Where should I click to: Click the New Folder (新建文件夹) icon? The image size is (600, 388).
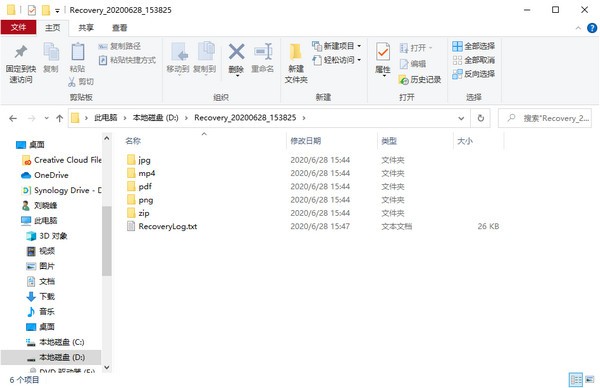[295, 52]
